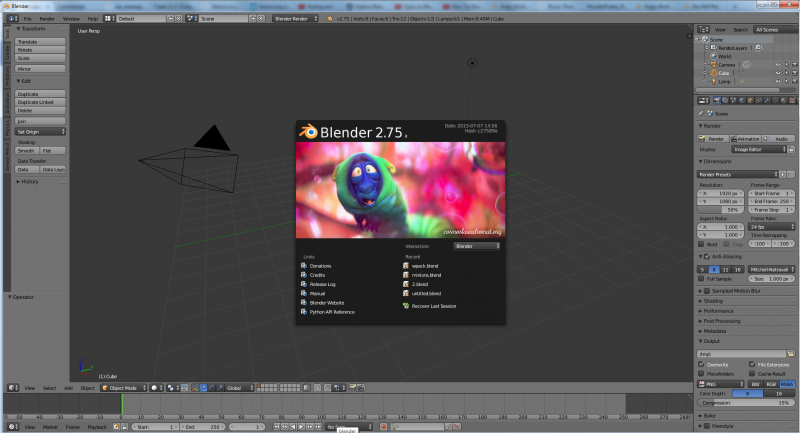
Task: Select the World item icon in outliner
Action: click(x=714, y=56)
